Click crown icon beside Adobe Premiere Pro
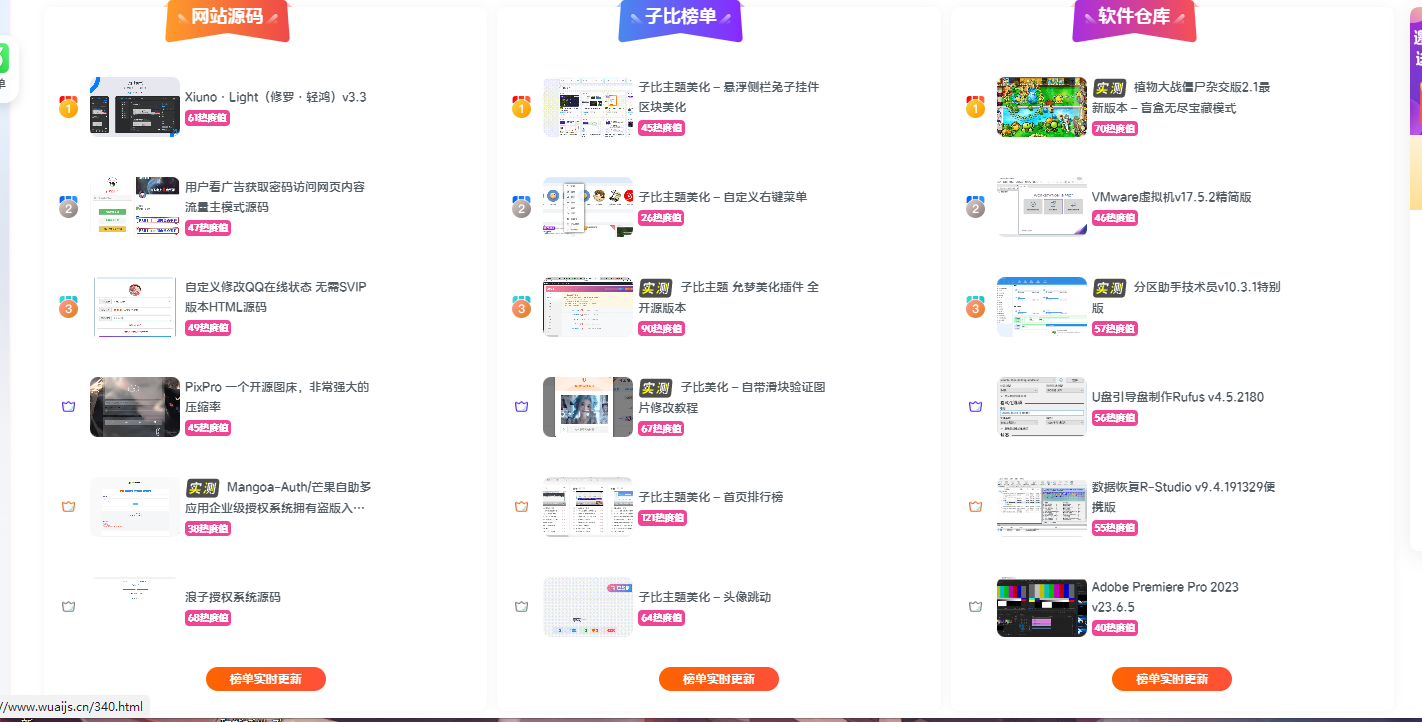Viewport: 1422px width, 722px height. point(975,606)
